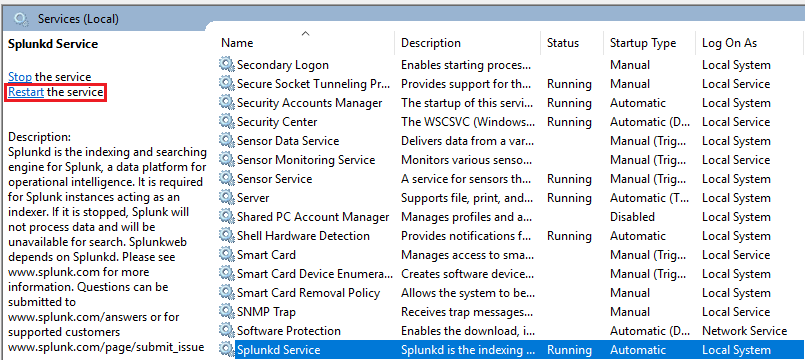
Task: Click the gear icon for Sensor Data Service
Action: pos(226,140)
